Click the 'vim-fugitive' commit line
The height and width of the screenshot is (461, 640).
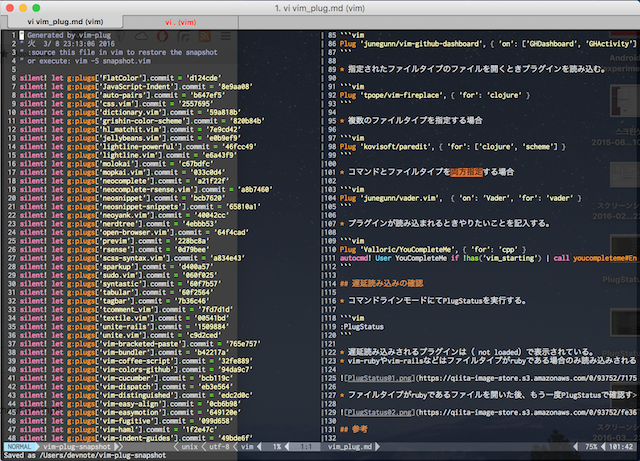pos(127,421)
